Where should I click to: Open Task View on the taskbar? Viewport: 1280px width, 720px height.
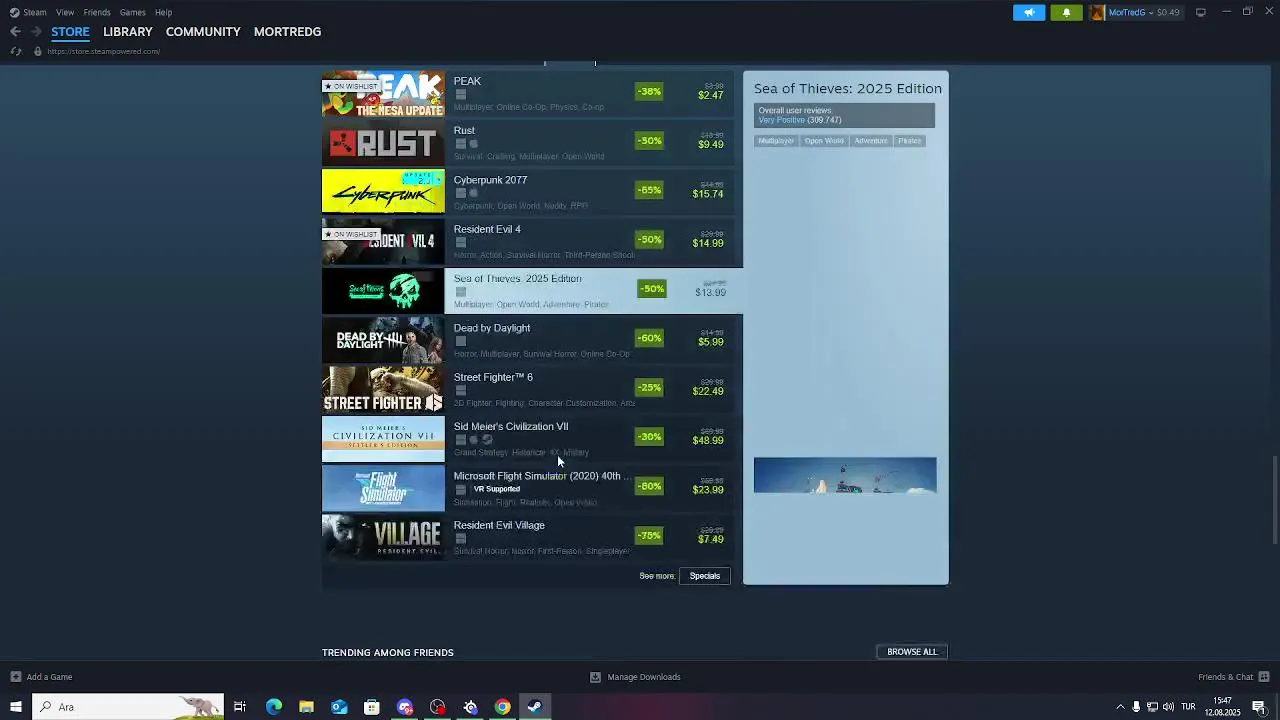pyautogui.click(x=240, y=707)
